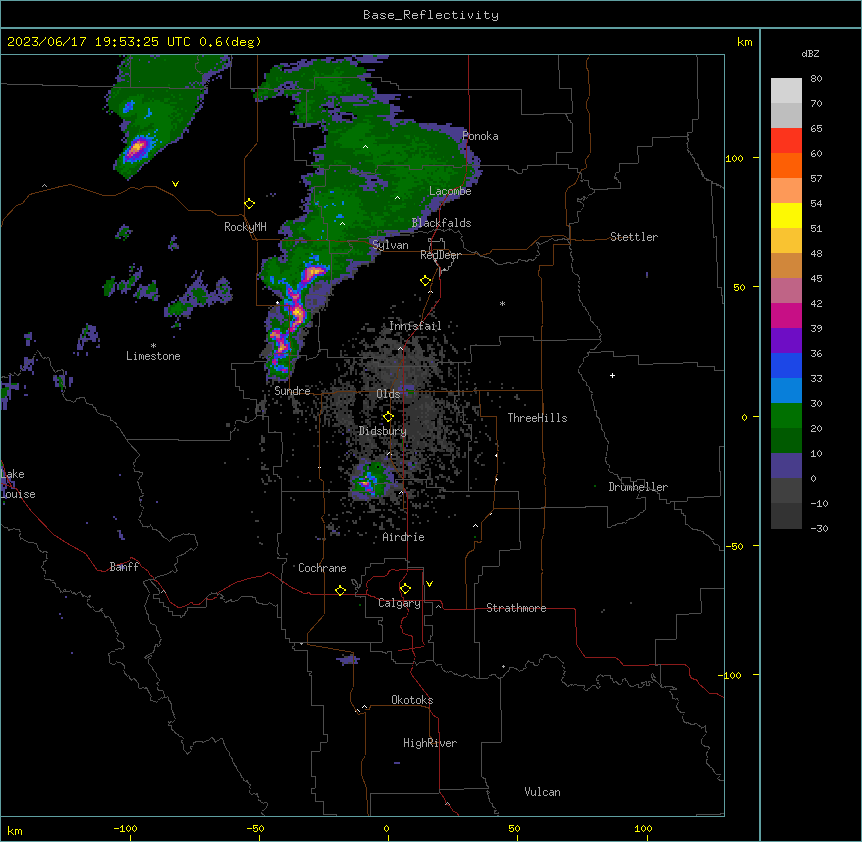Image resolution: width=862 pixels, height=842 pixels.
Task: Click the Vulcan city label
Action: pos(542,792)
